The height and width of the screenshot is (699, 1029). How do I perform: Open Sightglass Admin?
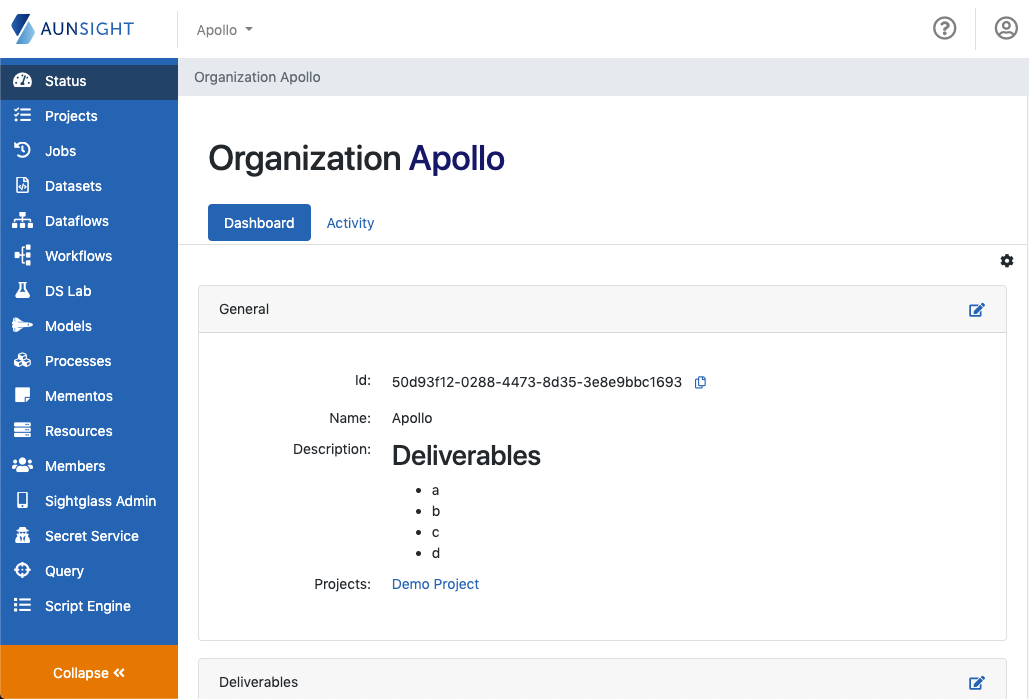click(x=100, y=501)
